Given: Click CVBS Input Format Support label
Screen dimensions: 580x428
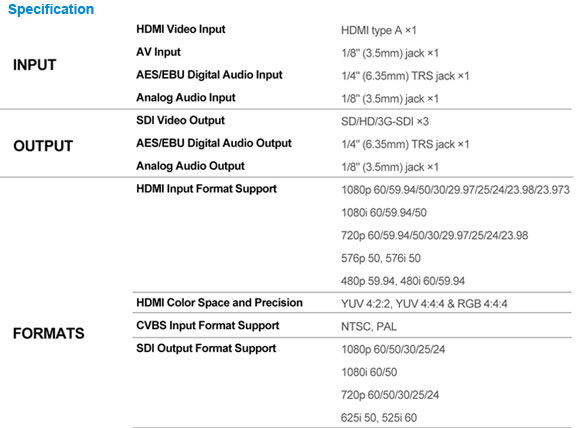Looking at the screenshot, I should 208,326.
